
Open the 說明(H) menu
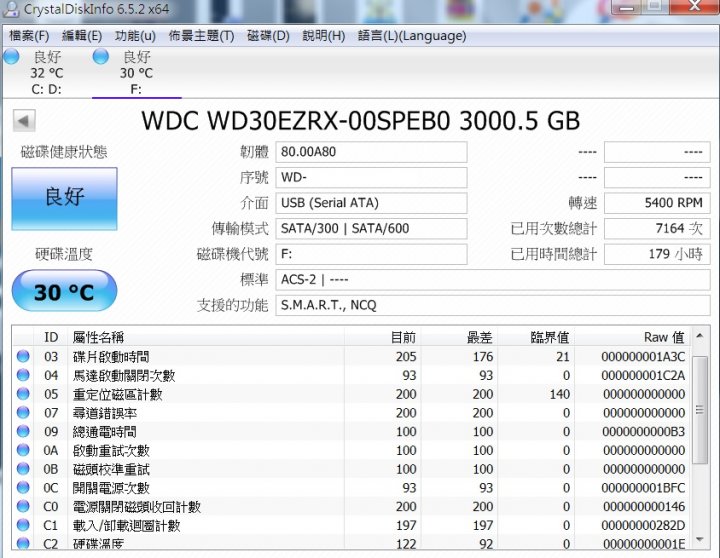[x=324, y=36]
